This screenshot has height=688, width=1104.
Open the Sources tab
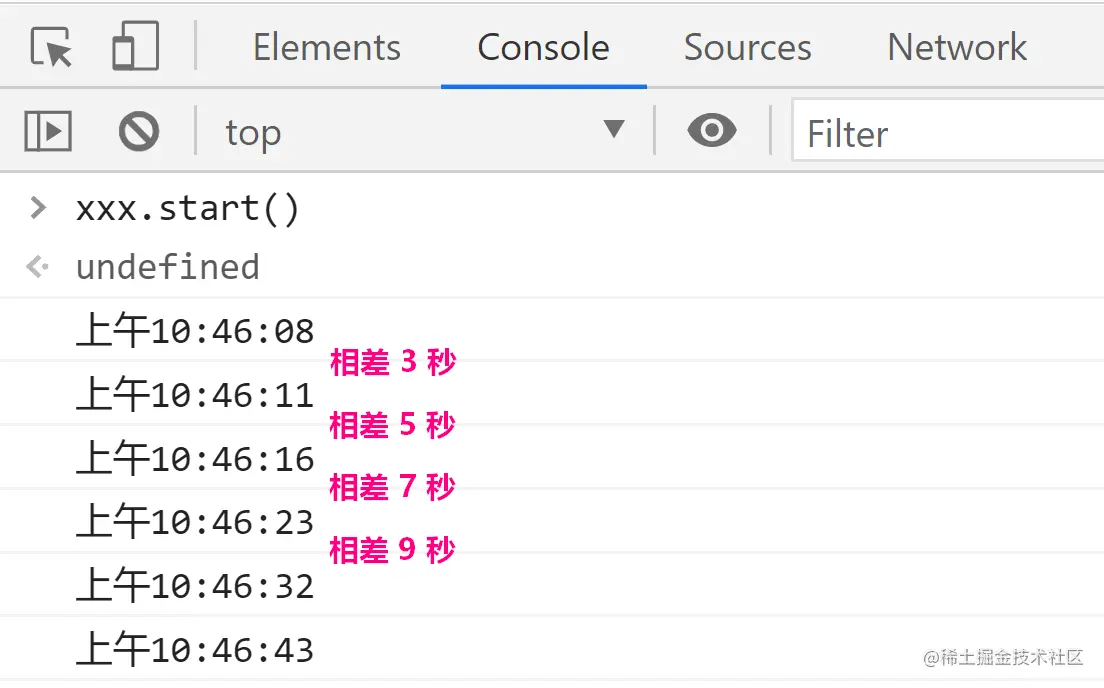(x=747, y=47)
